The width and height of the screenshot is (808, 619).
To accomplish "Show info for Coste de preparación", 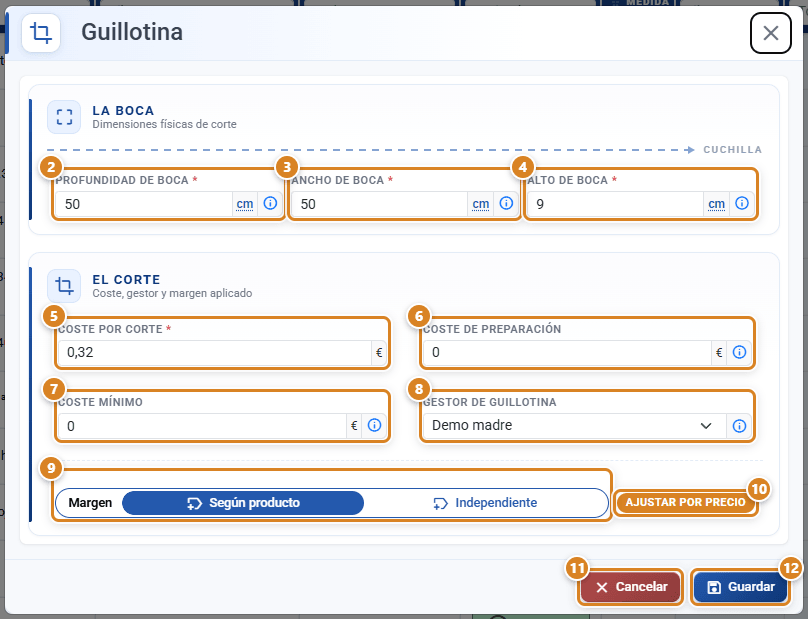I will point(739,353).
